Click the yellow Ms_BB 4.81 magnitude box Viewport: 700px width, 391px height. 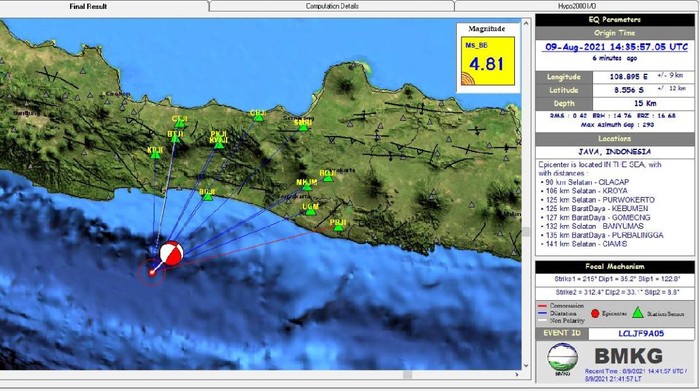pyautogui.click(x=488, y=61)
